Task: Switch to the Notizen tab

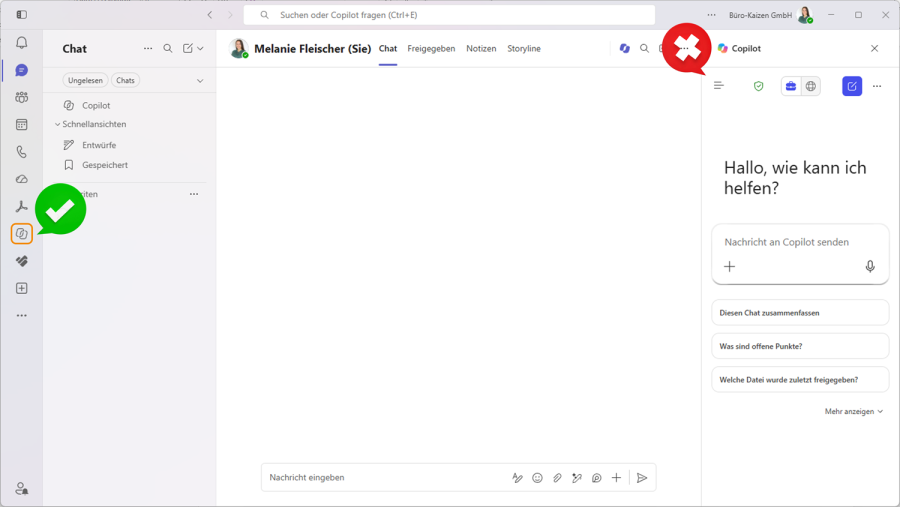Action: (x=481, y=49)
